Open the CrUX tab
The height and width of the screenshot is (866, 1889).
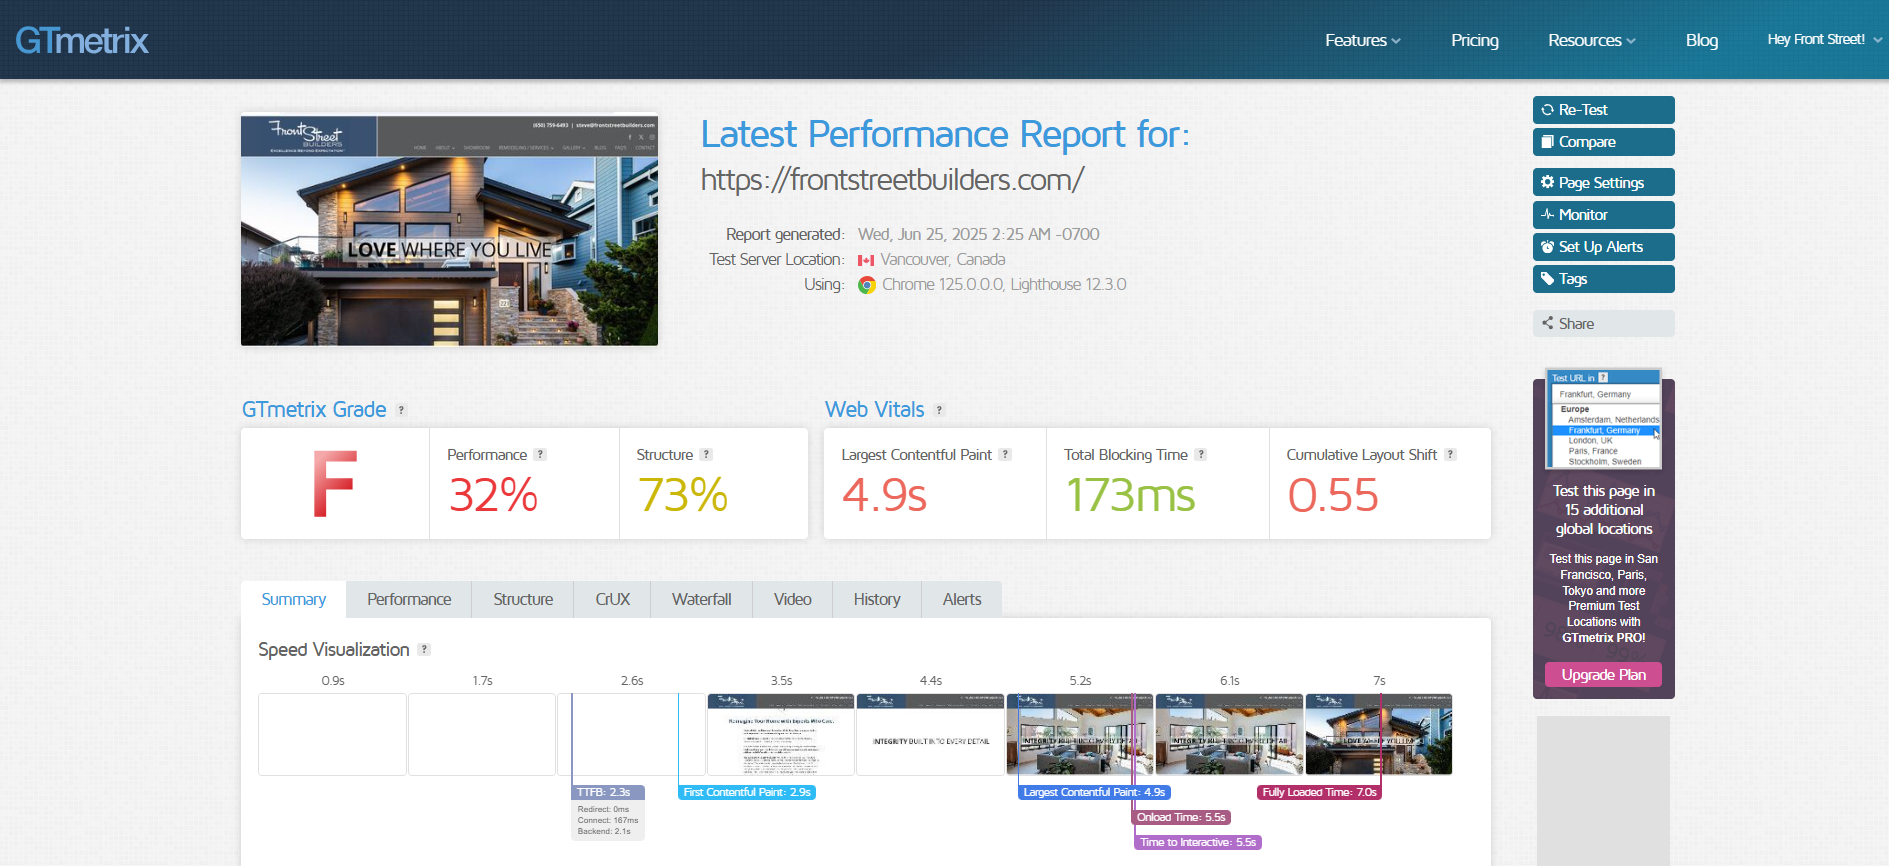(x=612, y=599)
